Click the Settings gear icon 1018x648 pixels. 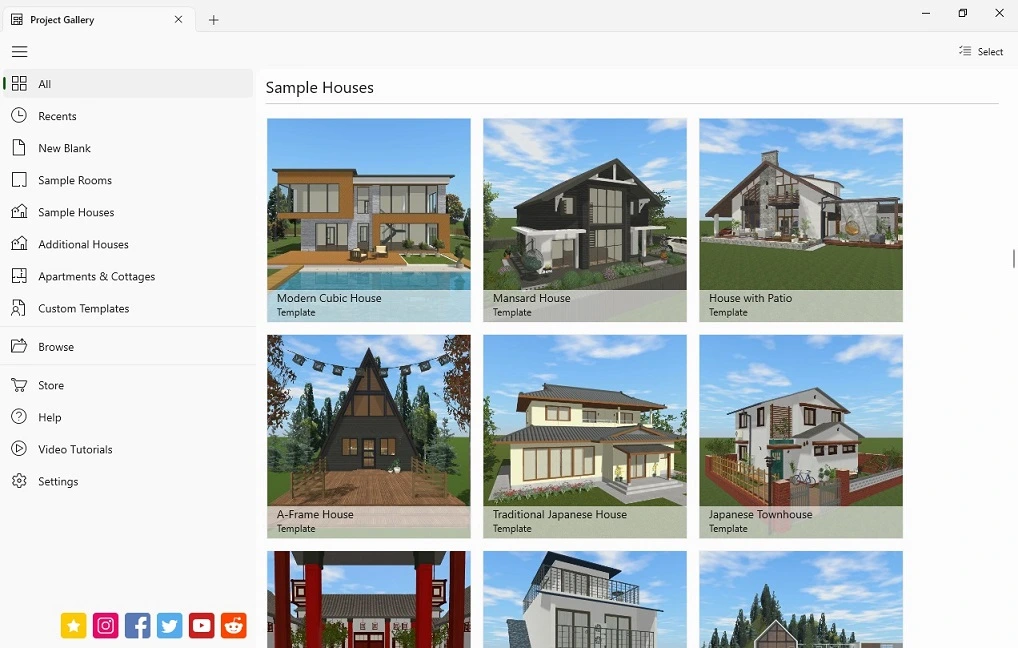click(x=19, y=481)
